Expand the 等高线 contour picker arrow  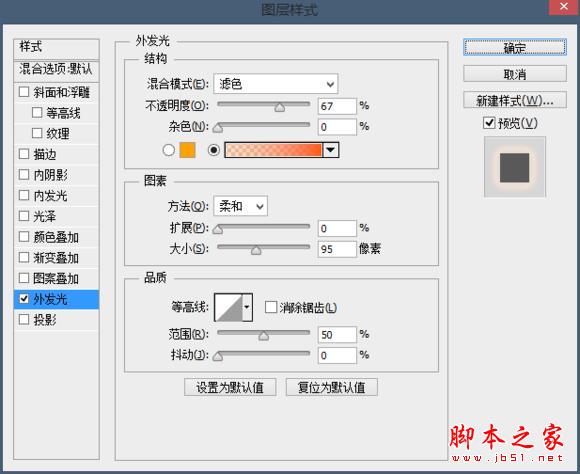click(x=247, y=307)
